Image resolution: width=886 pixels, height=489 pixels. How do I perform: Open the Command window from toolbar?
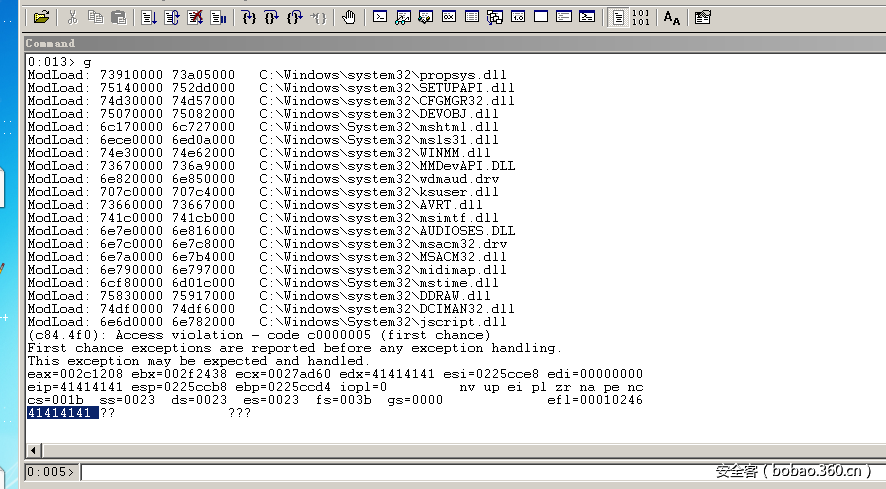(380, 17)
